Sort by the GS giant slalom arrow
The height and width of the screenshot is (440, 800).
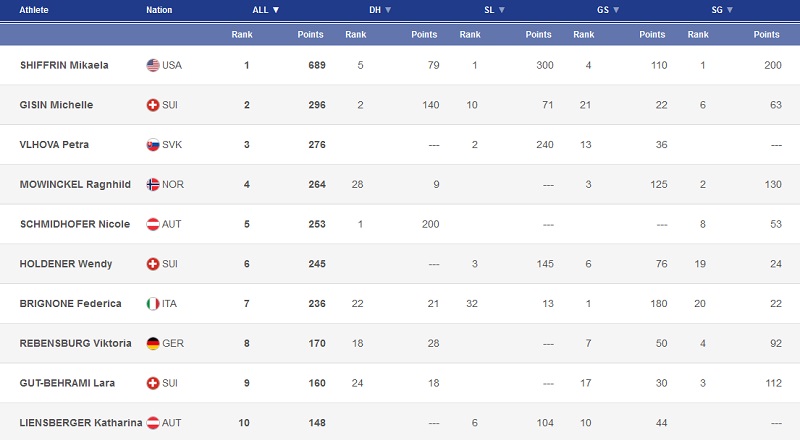616,10
